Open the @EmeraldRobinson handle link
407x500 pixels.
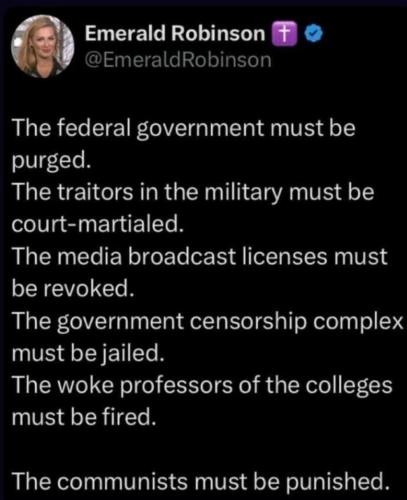[178, 60]
